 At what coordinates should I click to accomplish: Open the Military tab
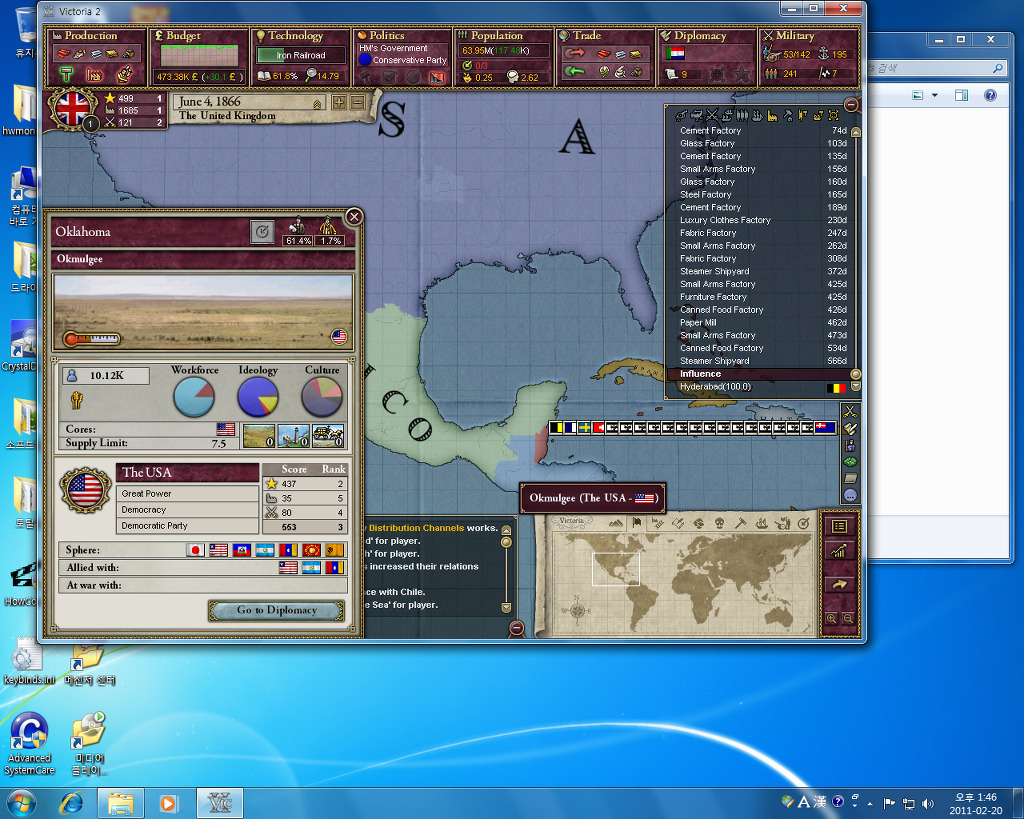pos(808,57)
